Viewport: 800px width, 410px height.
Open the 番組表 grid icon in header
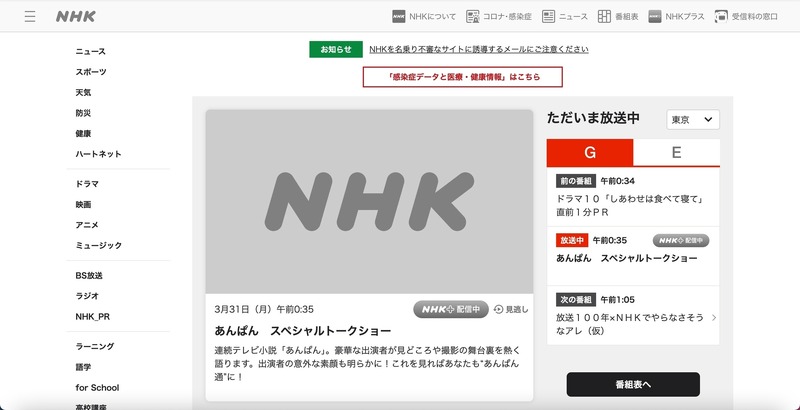(x=605, y=17)
